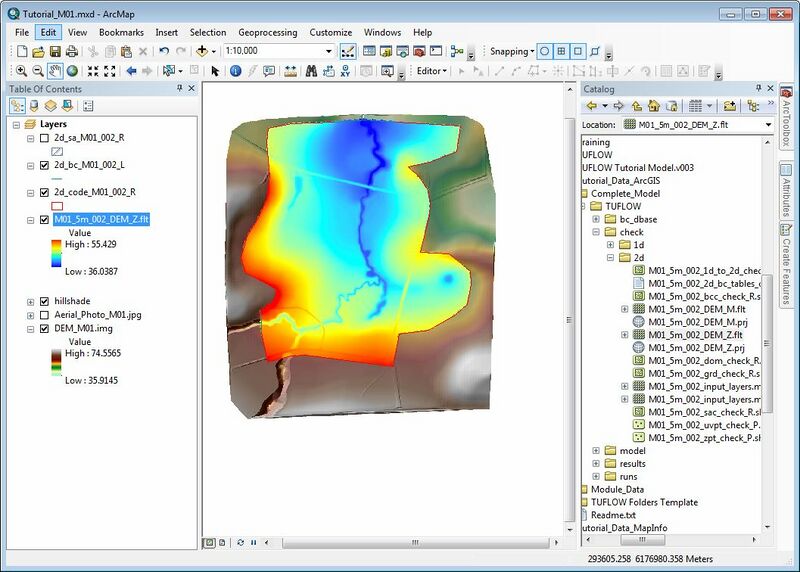Check the Aerial_Photo_M01.jpg layer visibility
Screen dimensions: 800x572
[x=44, y=315]
